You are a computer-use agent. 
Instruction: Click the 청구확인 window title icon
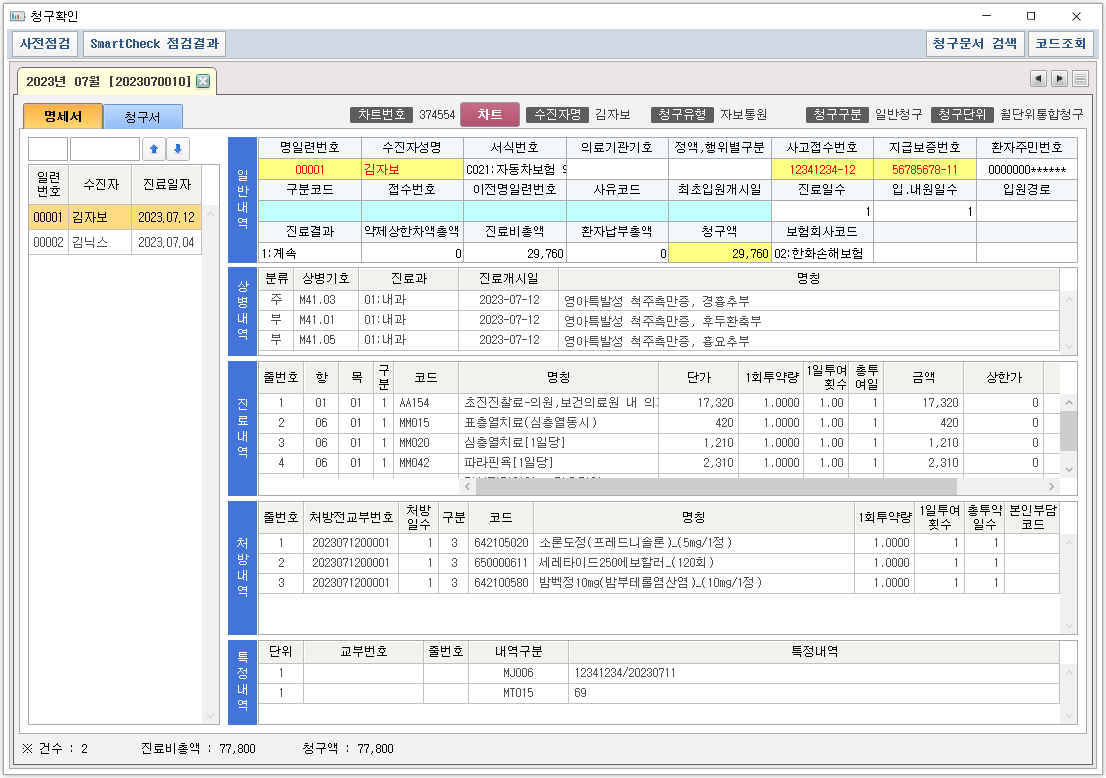pyautogui.click(x=17, y=16)
